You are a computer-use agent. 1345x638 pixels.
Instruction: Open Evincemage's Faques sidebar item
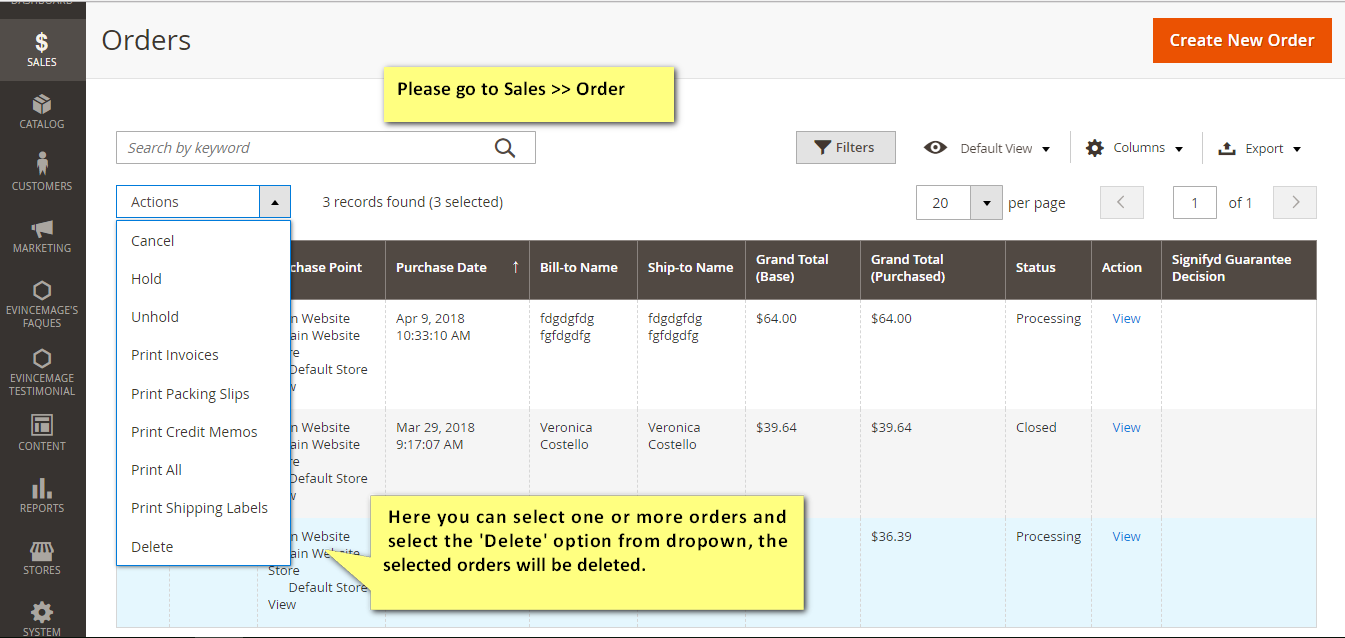(42, 304)
